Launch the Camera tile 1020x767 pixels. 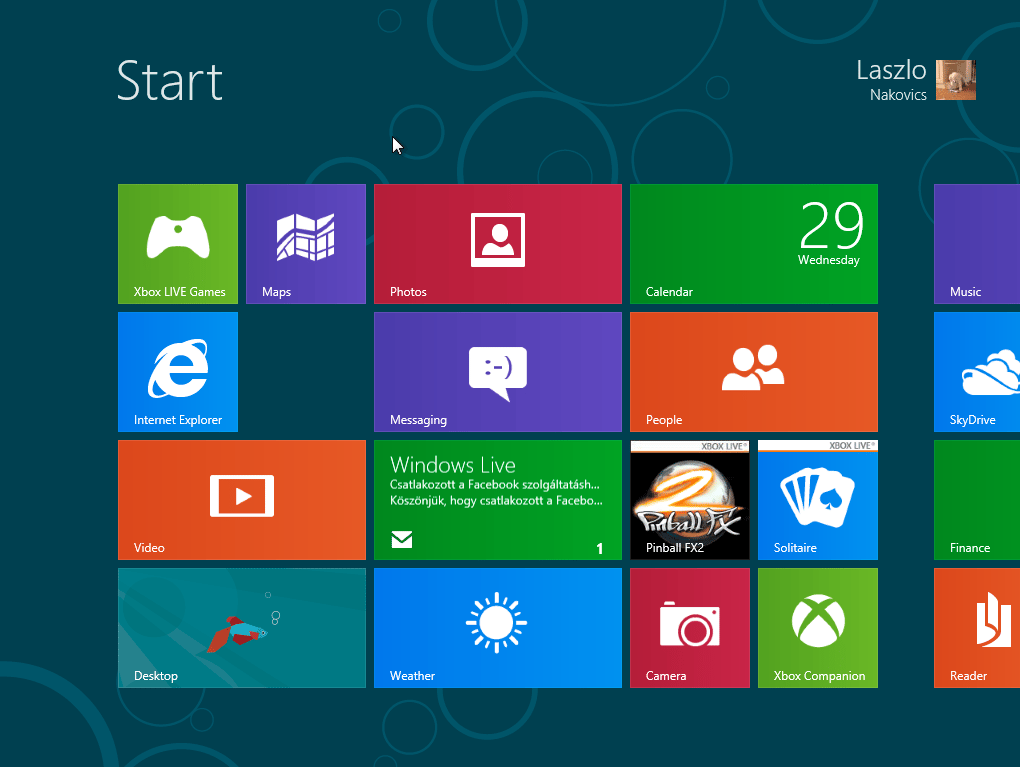click(690, 628)
